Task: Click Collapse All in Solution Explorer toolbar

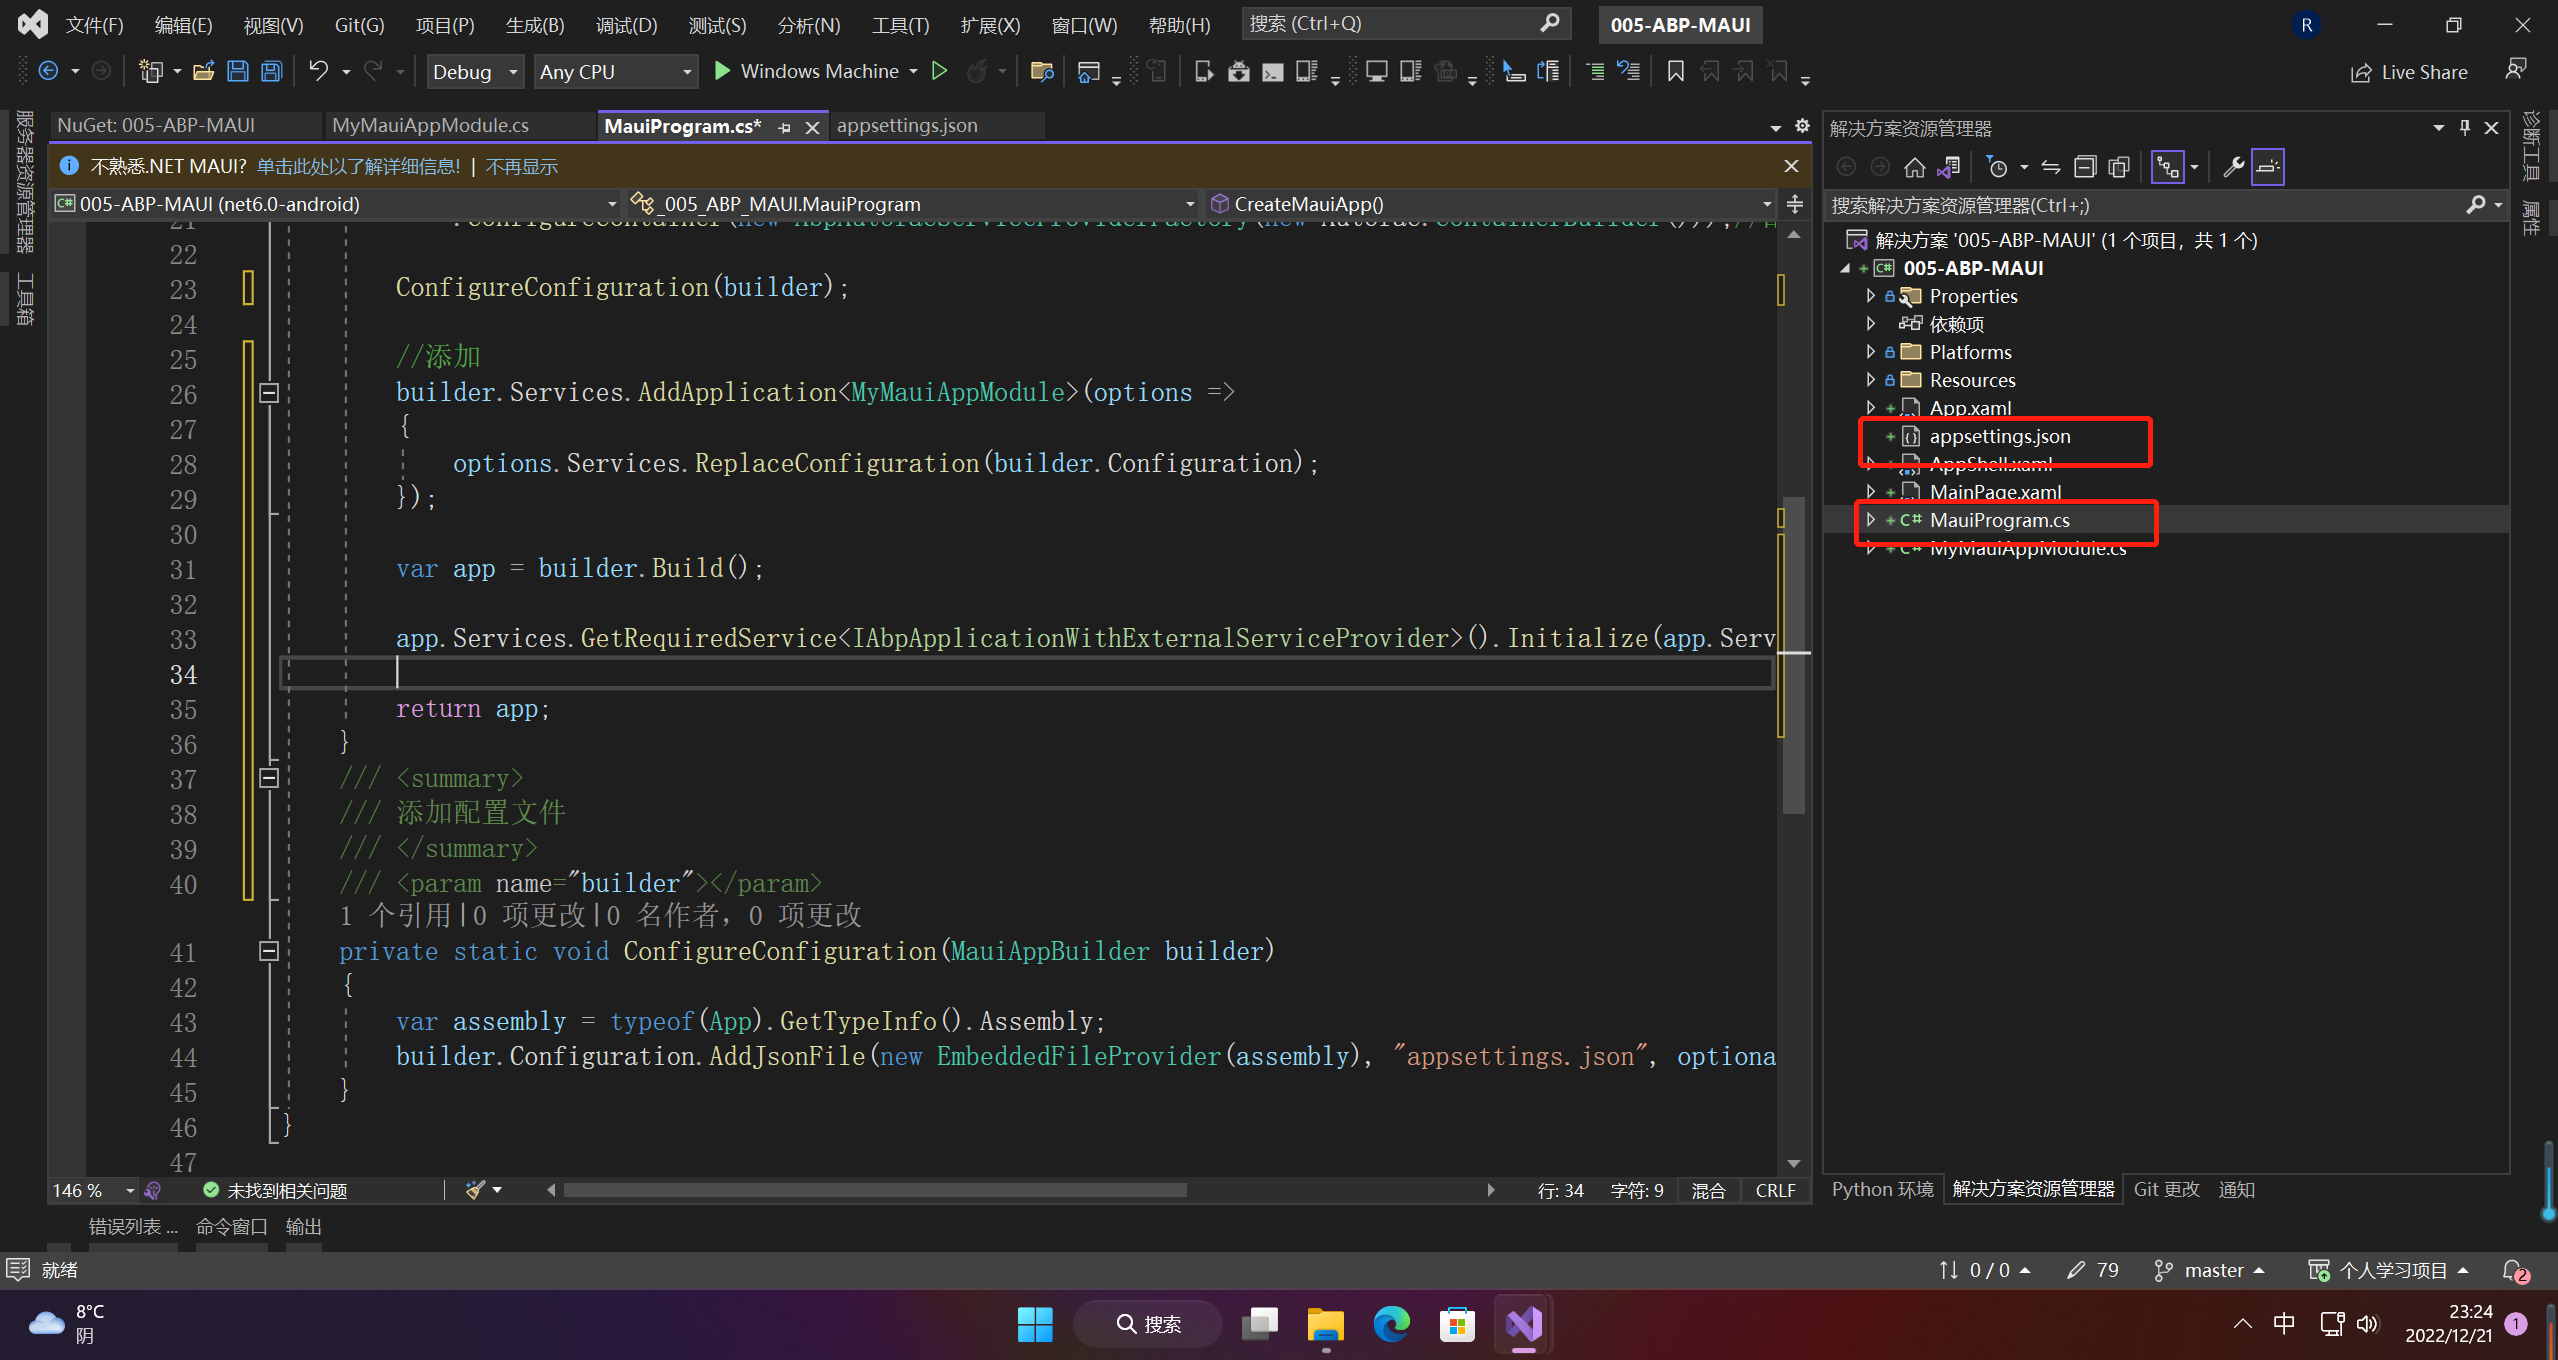Action: coord(2085,167)
